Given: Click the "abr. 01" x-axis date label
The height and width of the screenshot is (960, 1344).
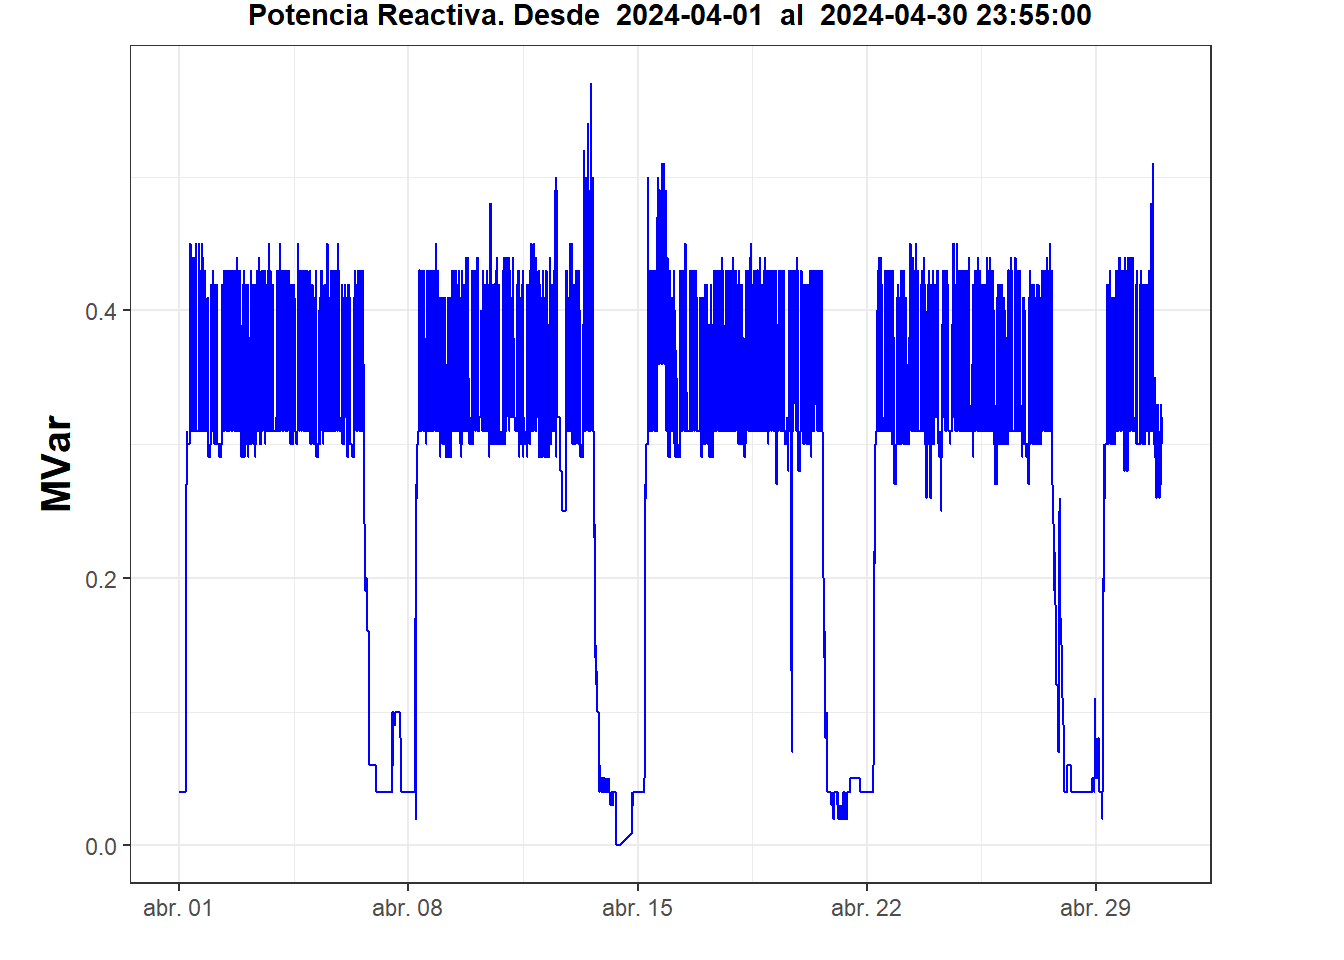Looking at the screenshot, I should tap(178, 908).
